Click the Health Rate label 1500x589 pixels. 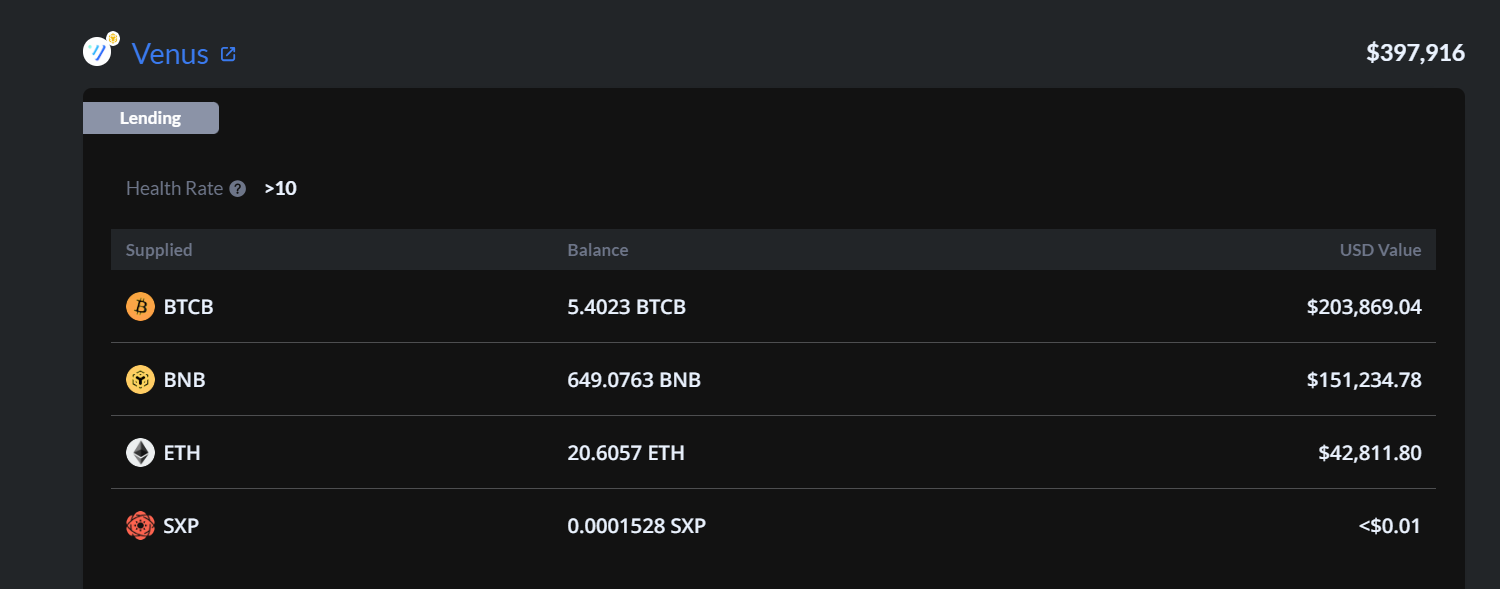tap(174, 188)
